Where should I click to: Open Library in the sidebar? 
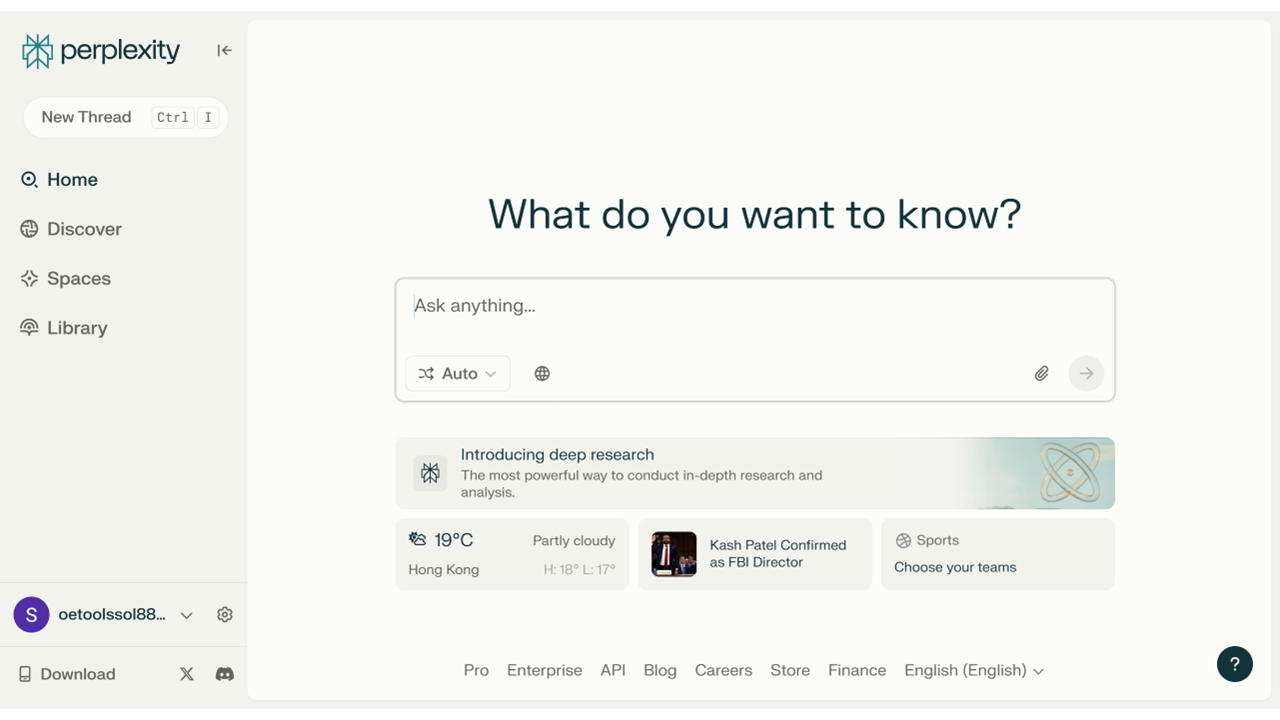(x=76, y=328)
